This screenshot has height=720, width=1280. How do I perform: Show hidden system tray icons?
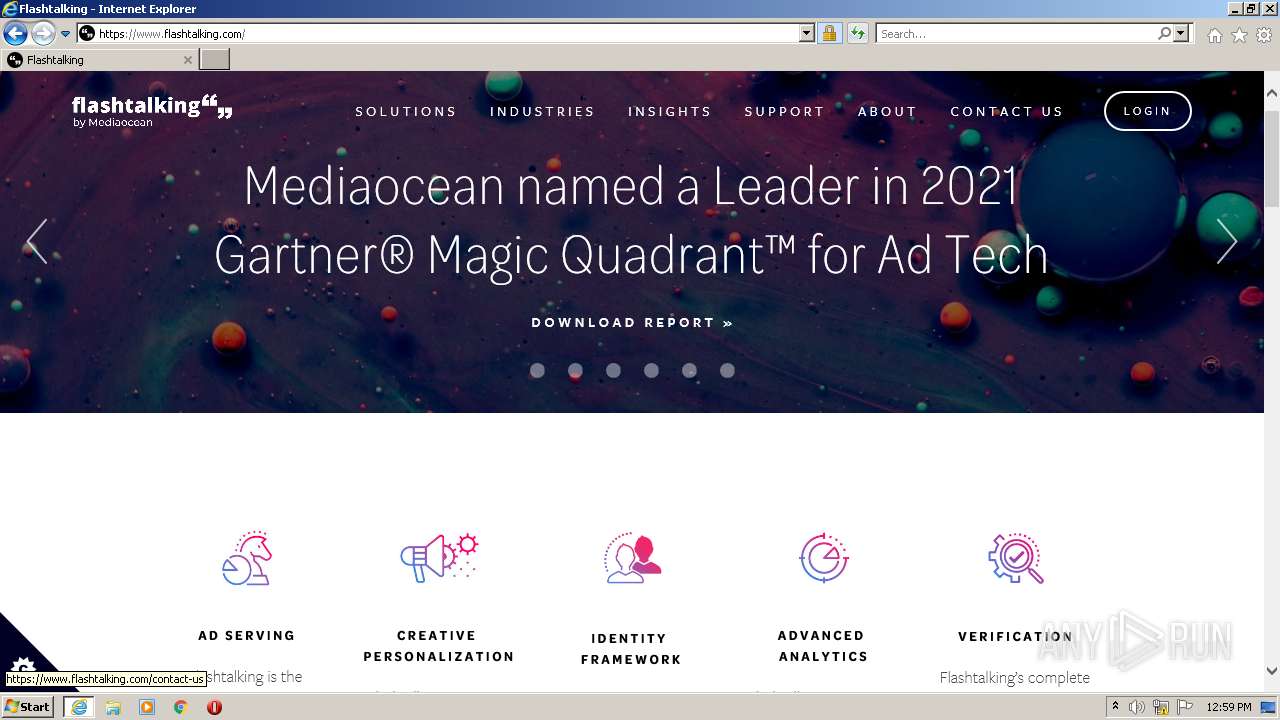pyautogui.click(x=1116, y=707)
